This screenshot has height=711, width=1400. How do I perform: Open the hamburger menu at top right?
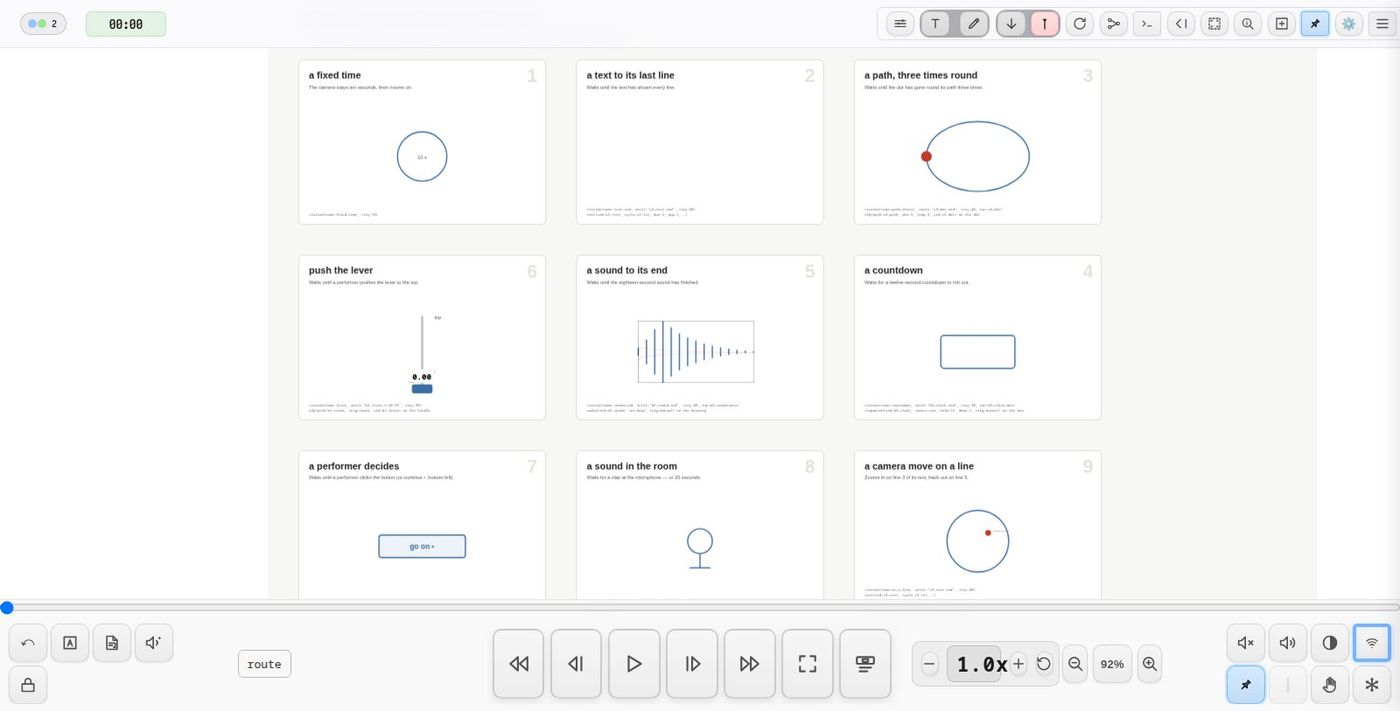tap(1382, 24)
